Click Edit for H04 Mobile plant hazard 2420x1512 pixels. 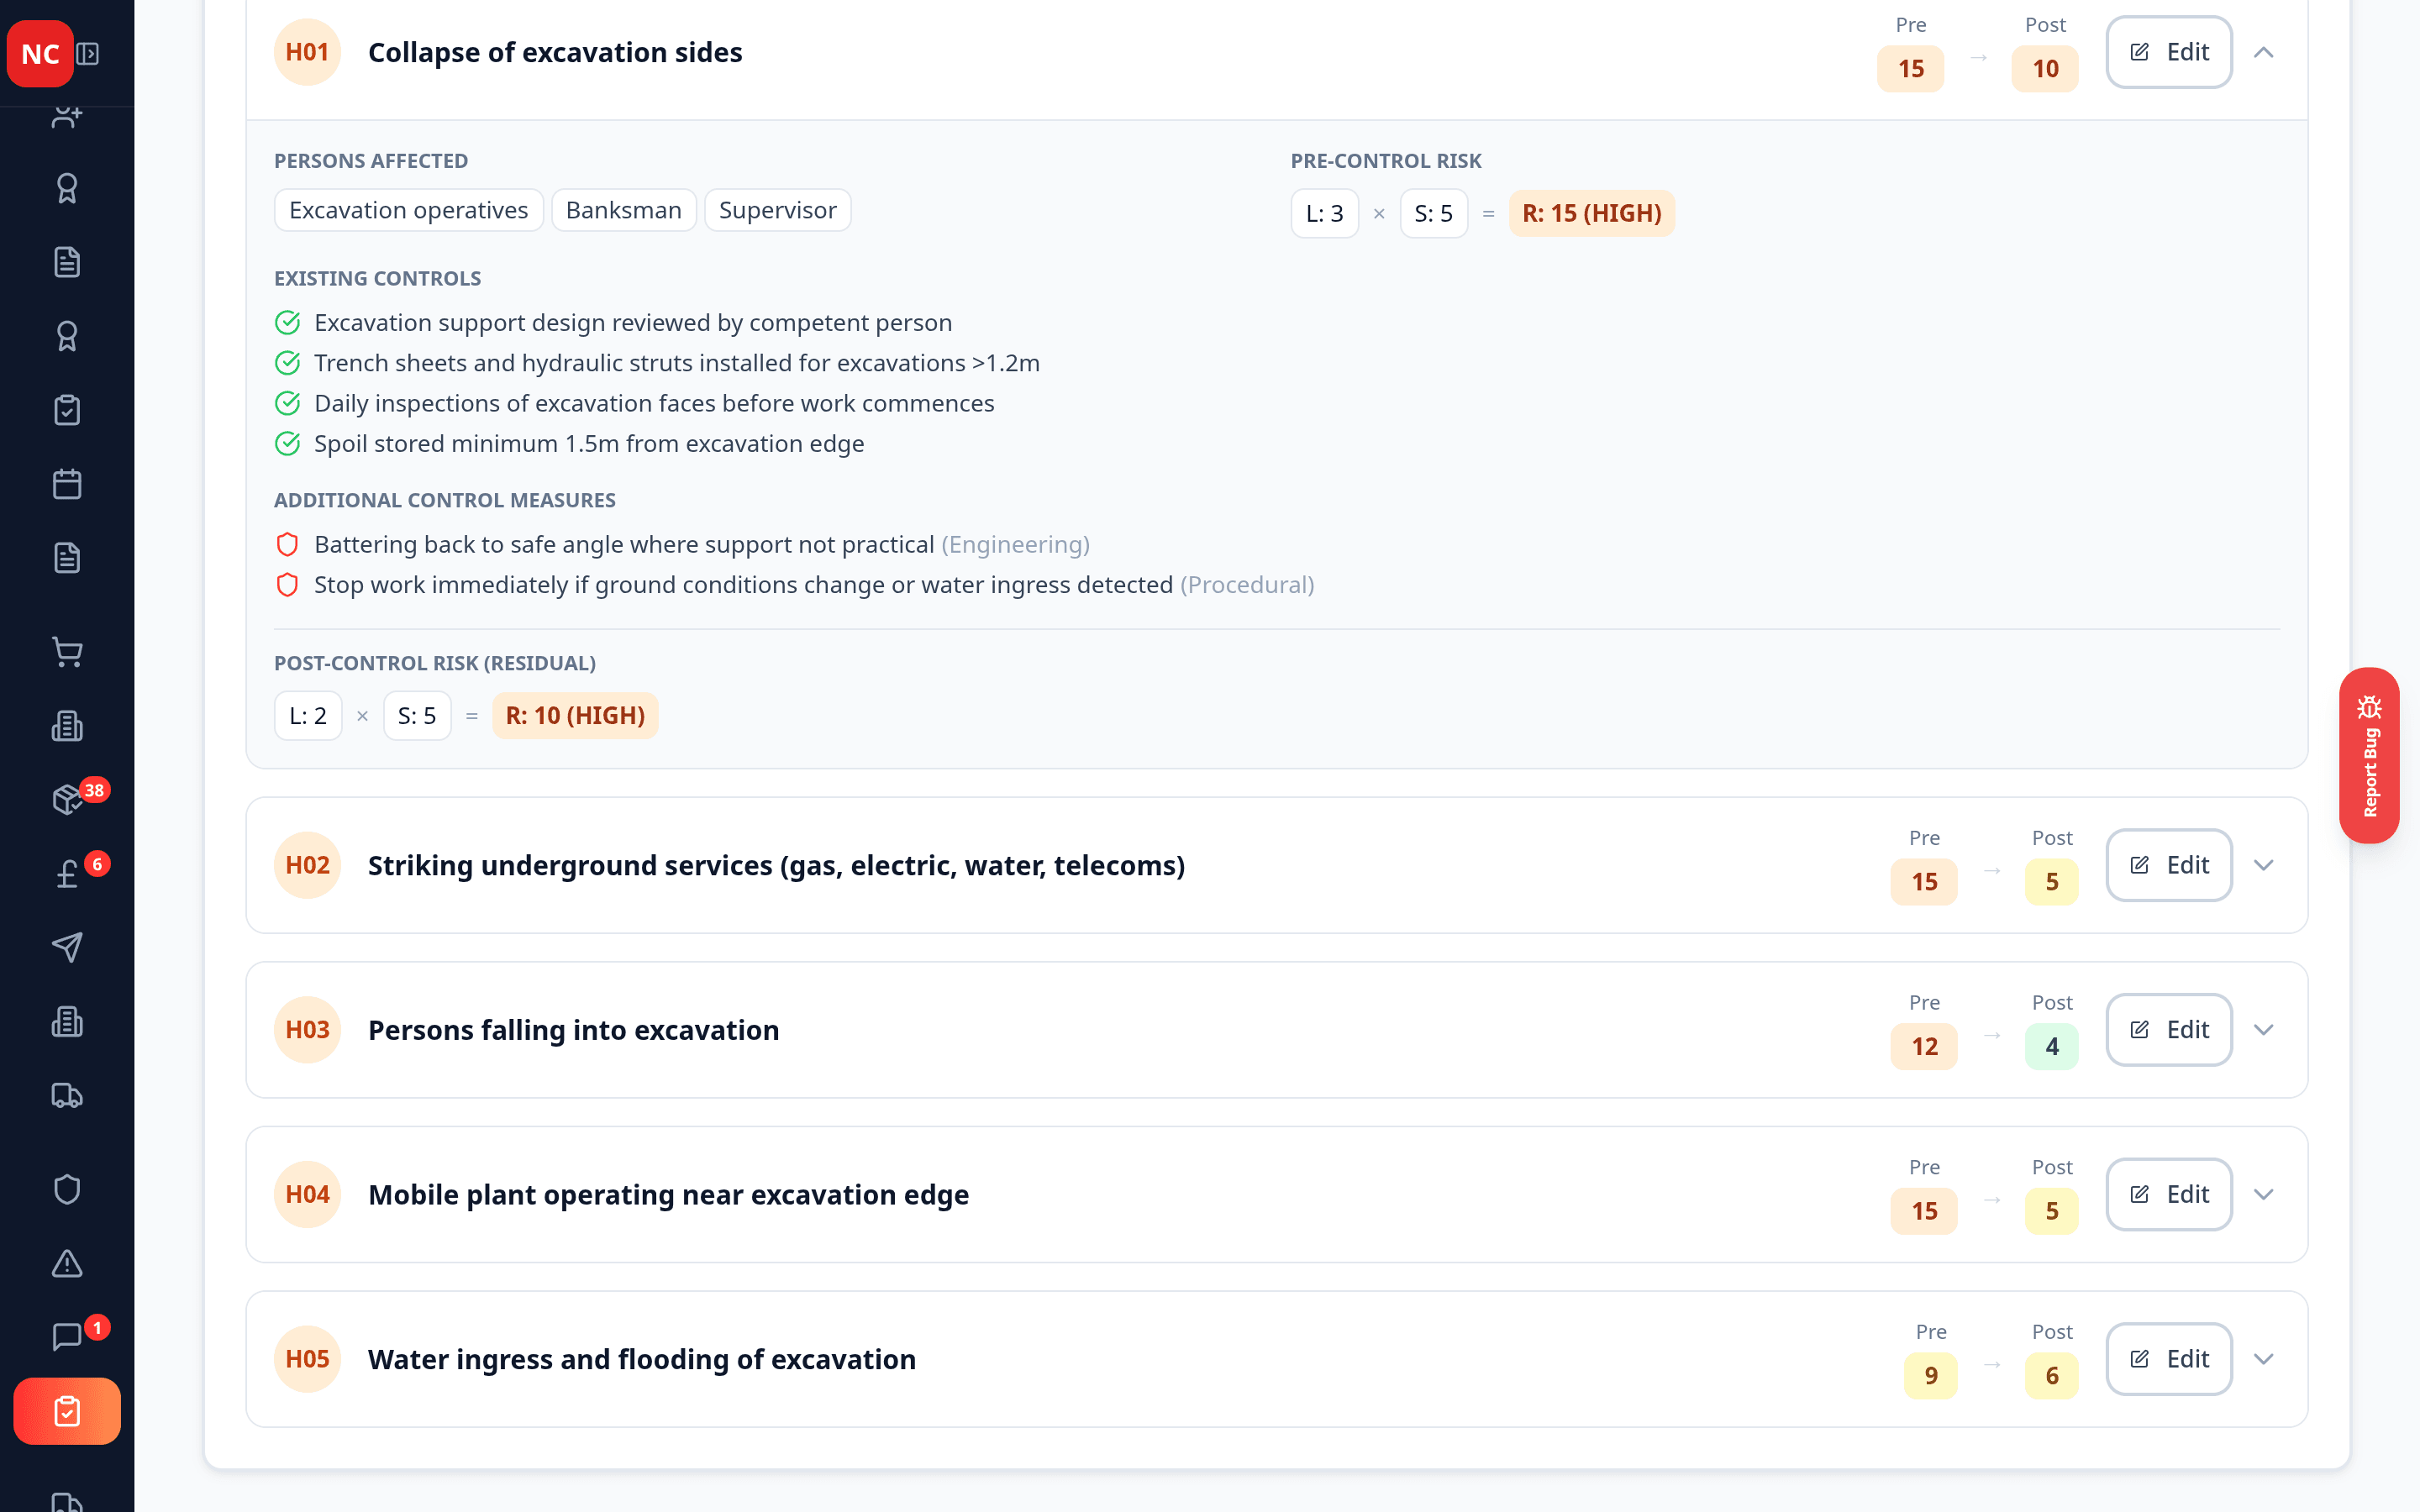pos(2168,1194)
